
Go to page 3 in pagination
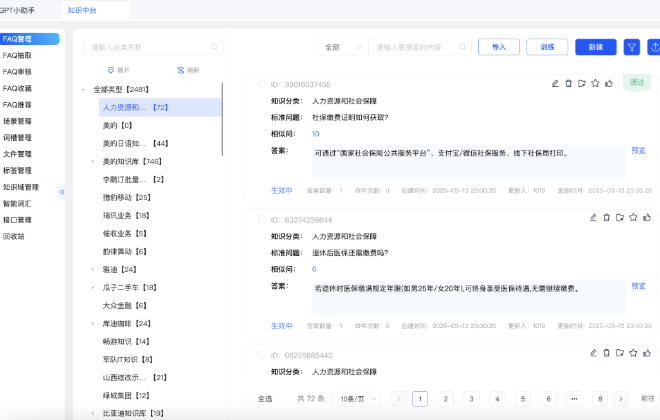[470, 398]
